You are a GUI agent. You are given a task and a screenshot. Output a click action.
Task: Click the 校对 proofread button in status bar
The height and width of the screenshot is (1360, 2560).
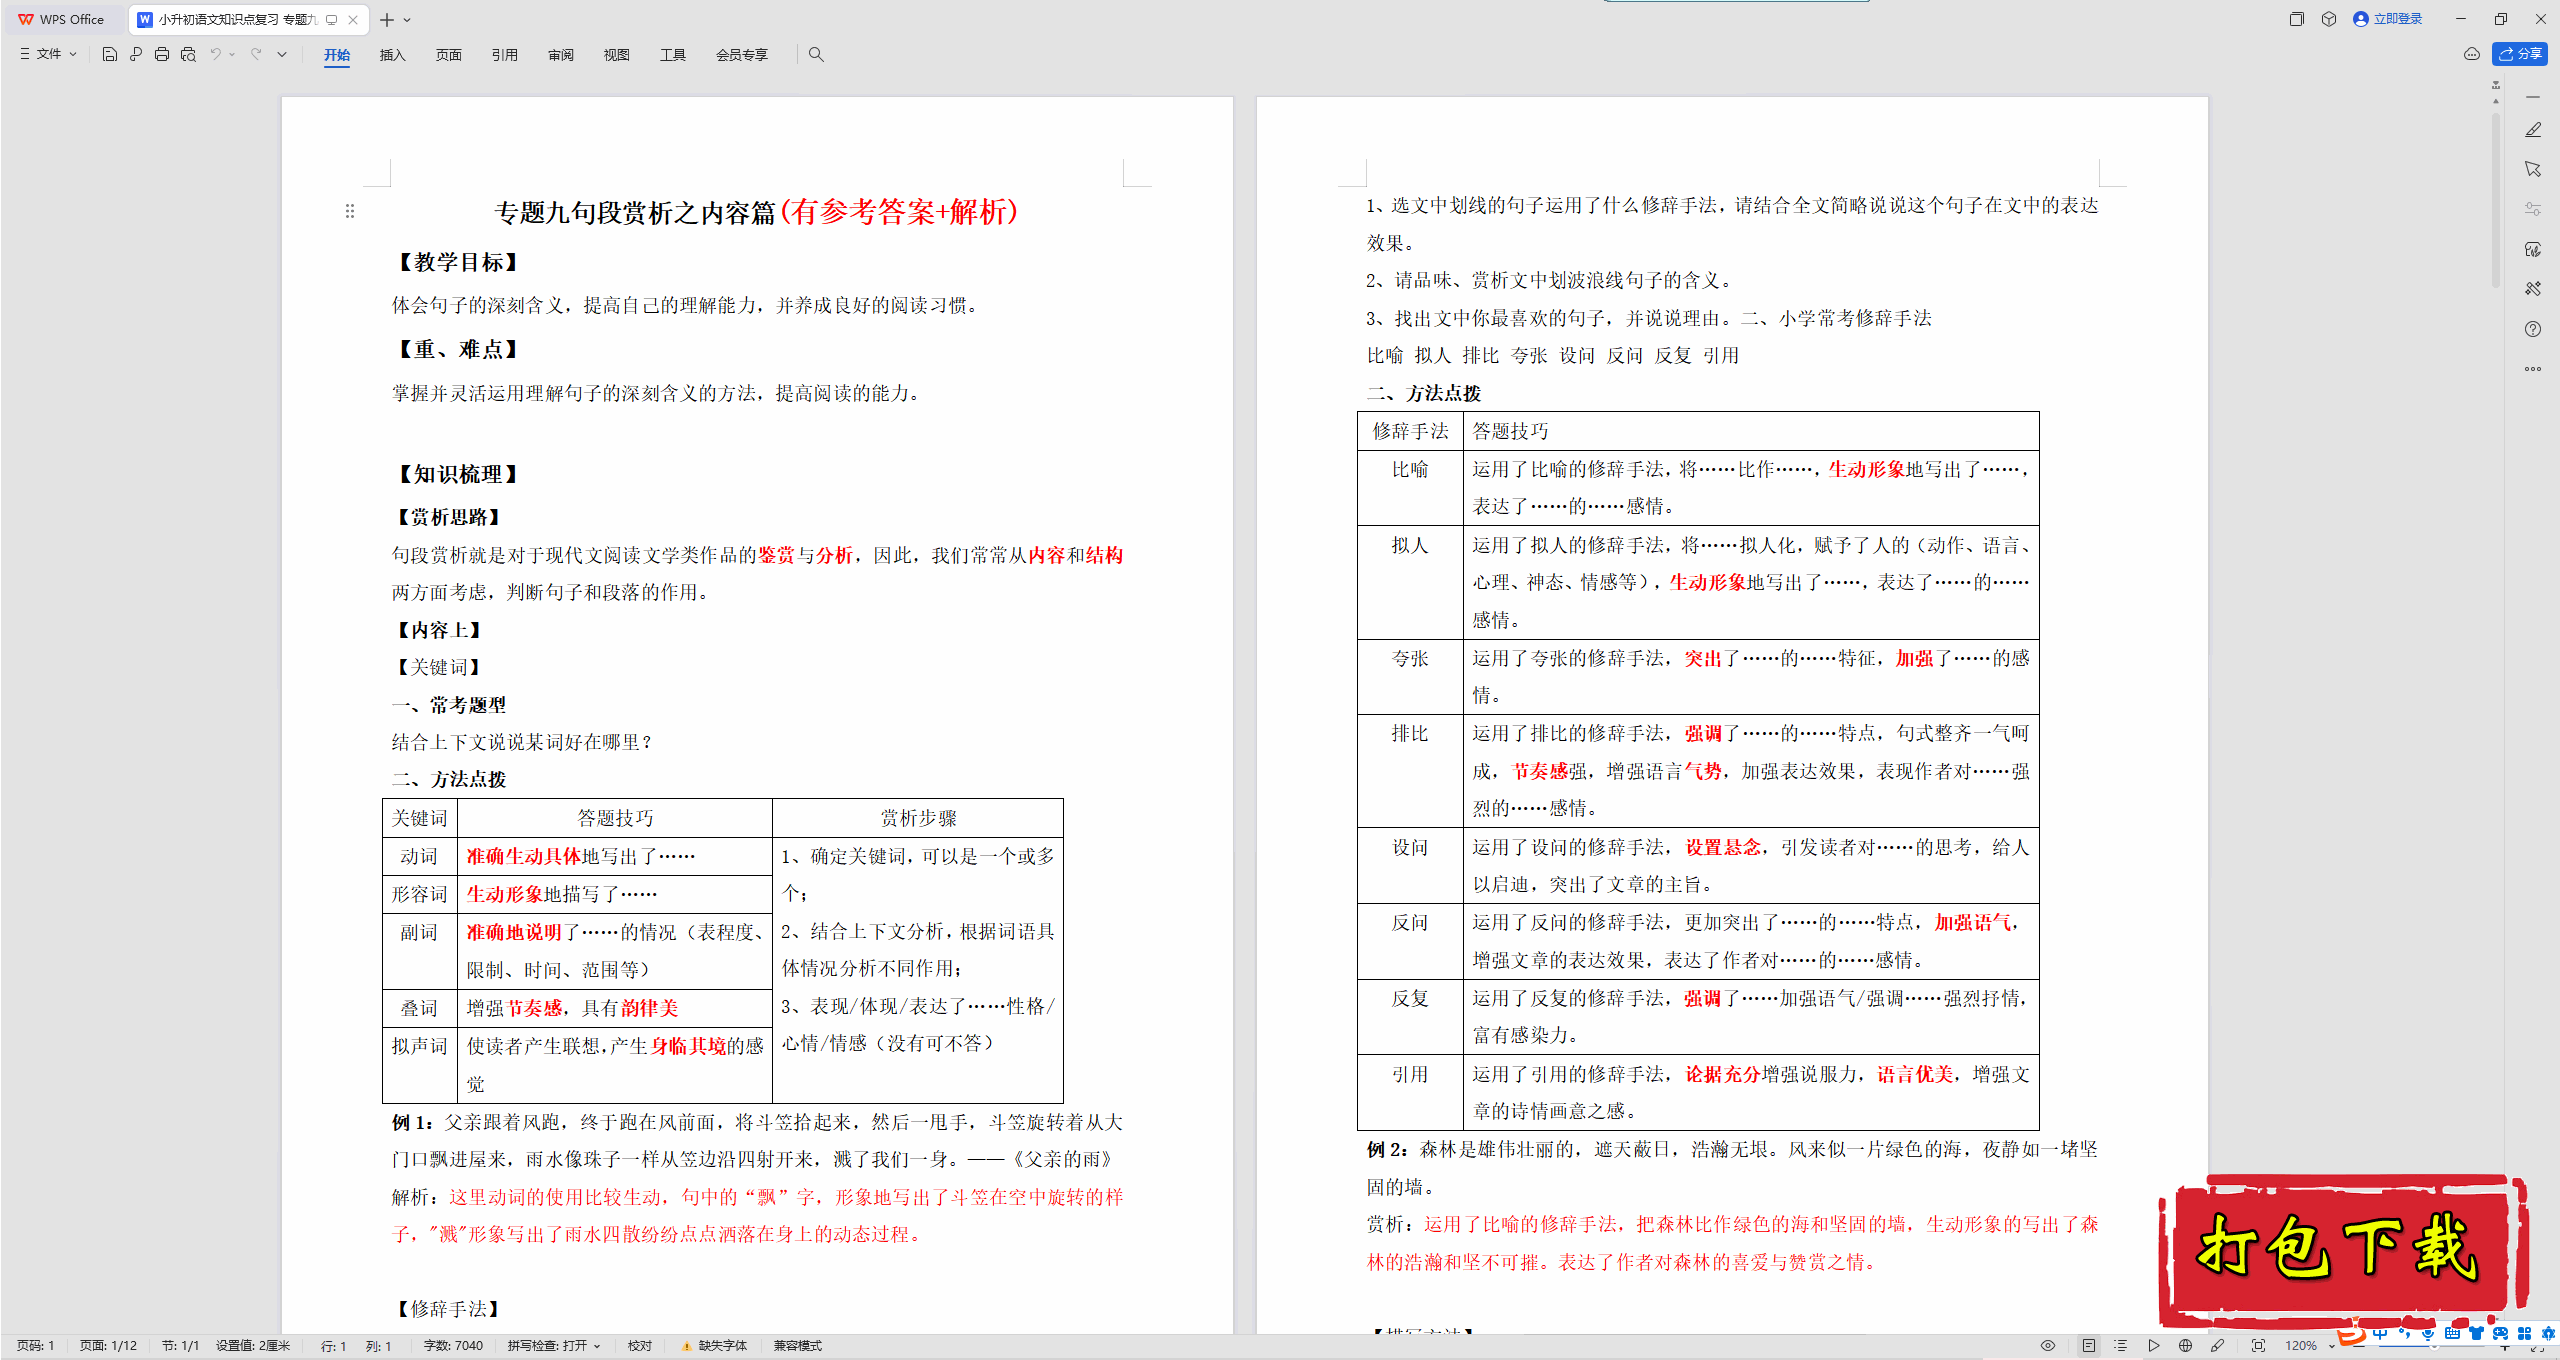click(640, 1346)
